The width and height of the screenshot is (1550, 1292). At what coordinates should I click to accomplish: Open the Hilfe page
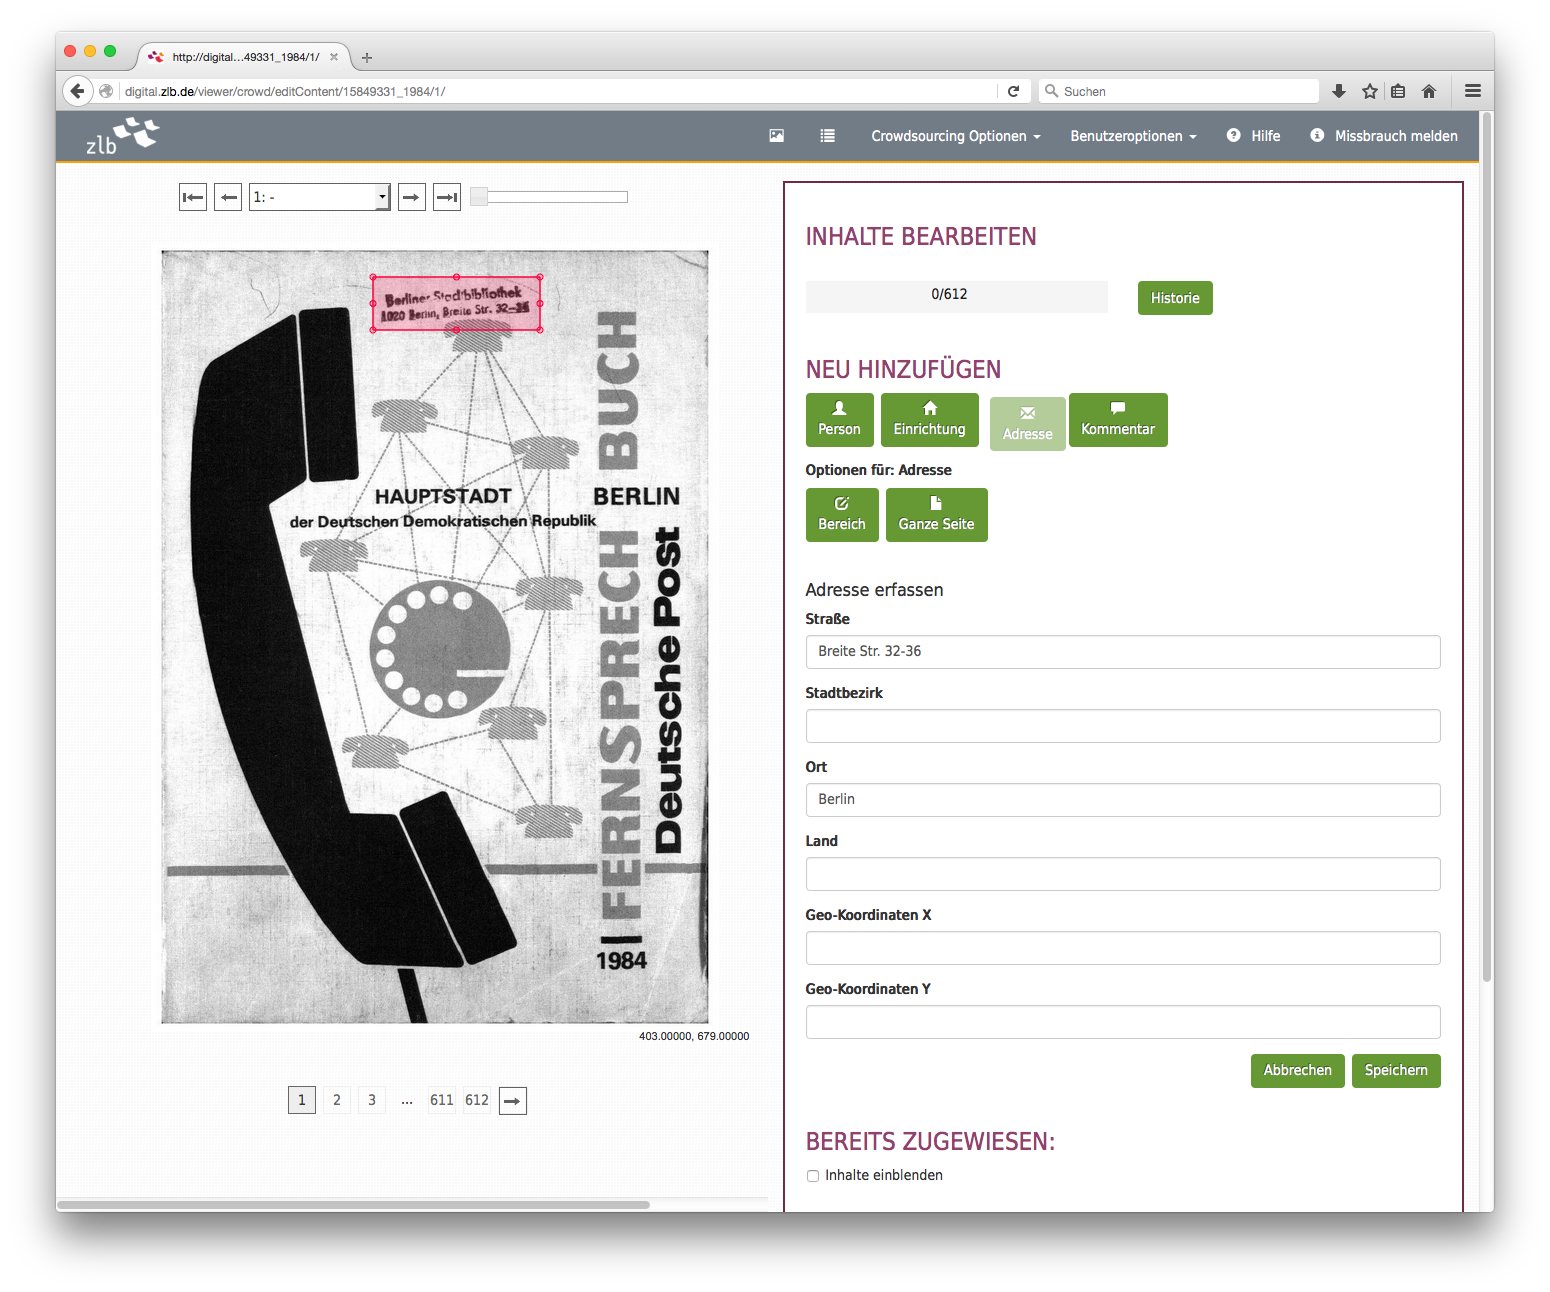pos(1254,136)
